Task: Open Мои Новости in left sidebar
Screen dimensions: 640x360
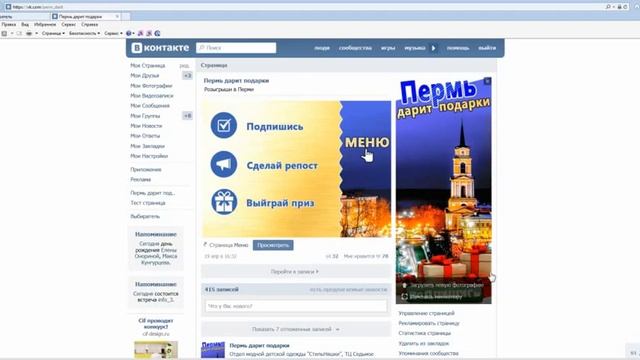Action: (146, 126)
